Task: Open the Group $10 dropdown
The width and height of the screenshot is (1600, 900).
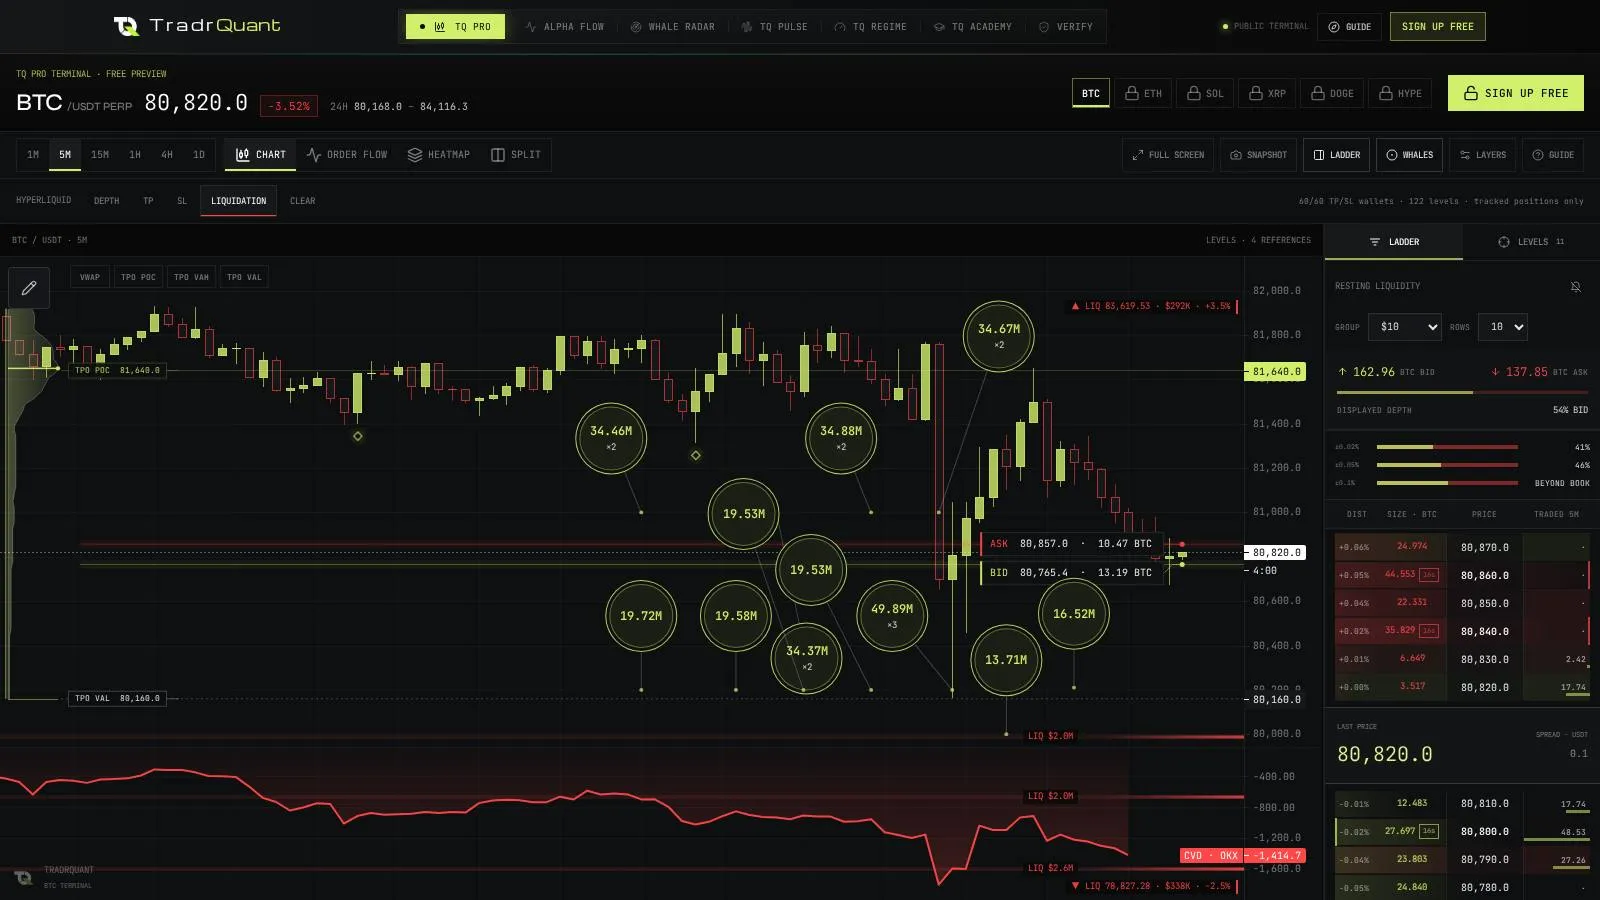Action: [1405, 327]
